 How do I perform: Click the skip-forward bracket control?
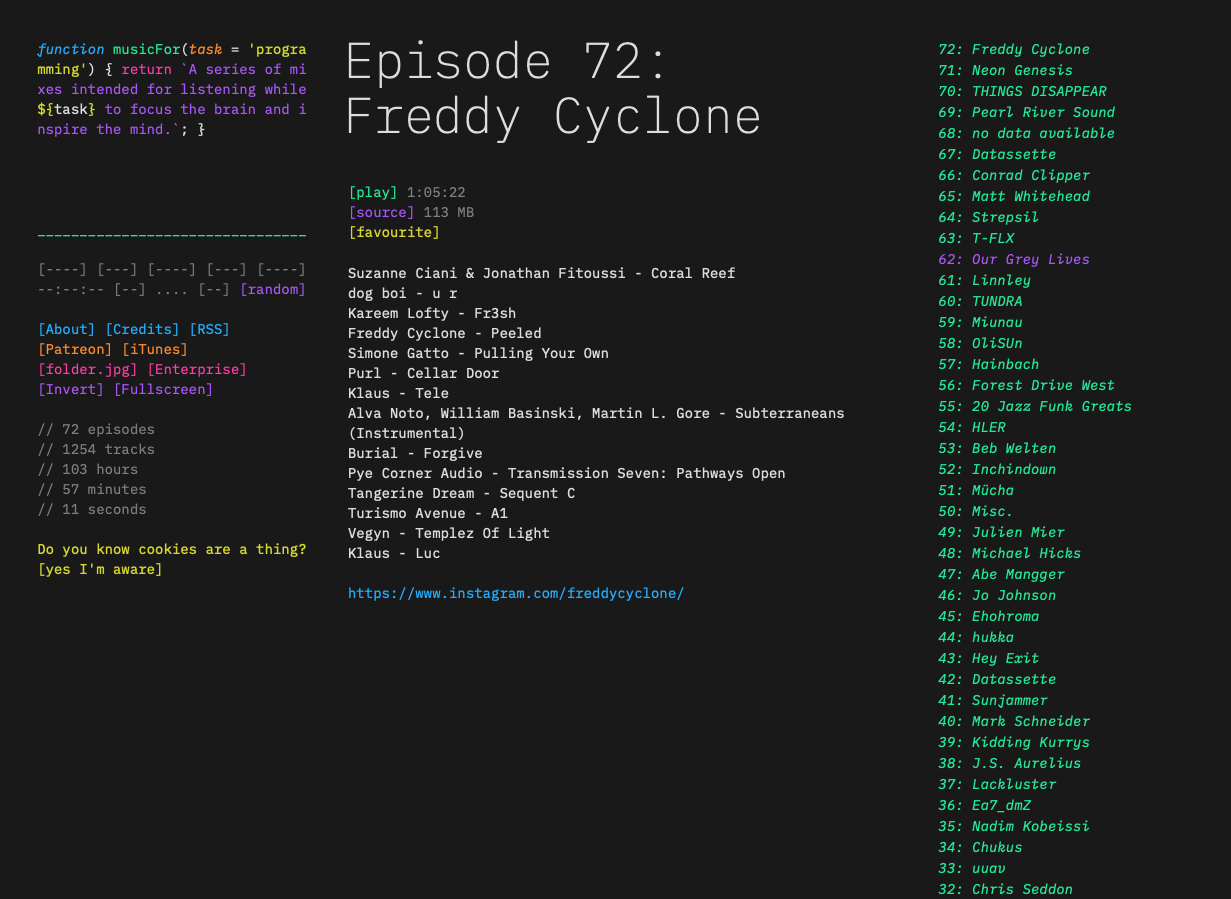pos(221,289)
